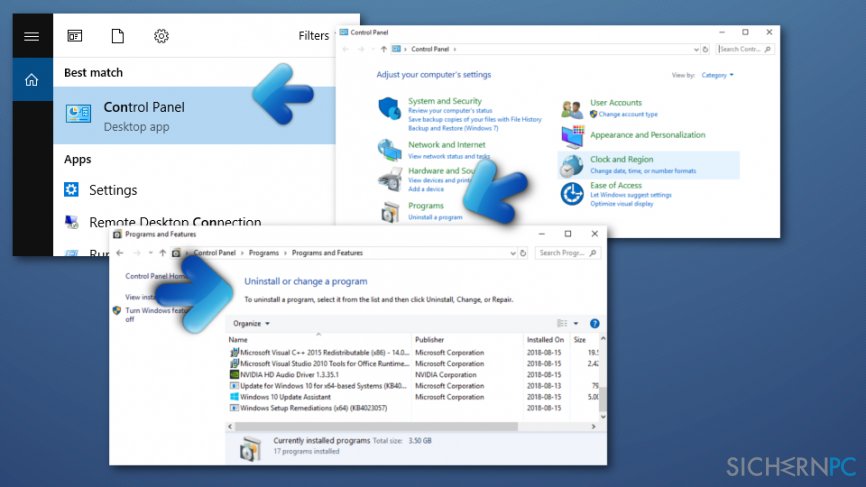Select the Settings gear filter in search
Image resolution: width=866 pixels, height=487 pixels.
point(161,36)
